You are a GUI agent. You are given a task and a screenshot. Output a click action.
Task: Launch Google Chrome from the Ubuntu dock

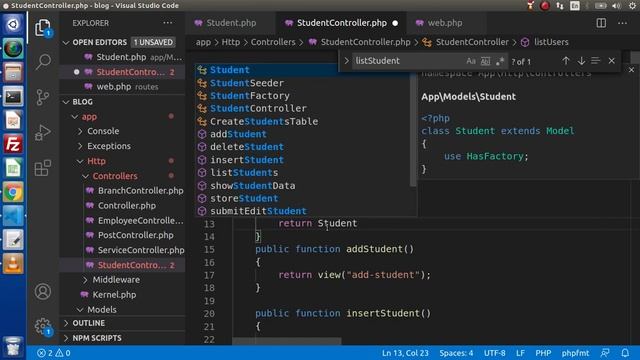click(x=13, y=192)
